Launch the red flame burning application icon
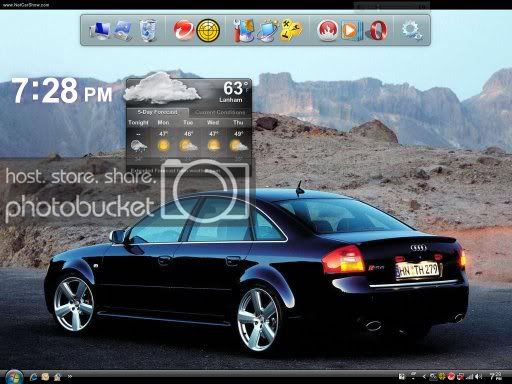This screenshot has height=384, width=512. tap(327, 30)
